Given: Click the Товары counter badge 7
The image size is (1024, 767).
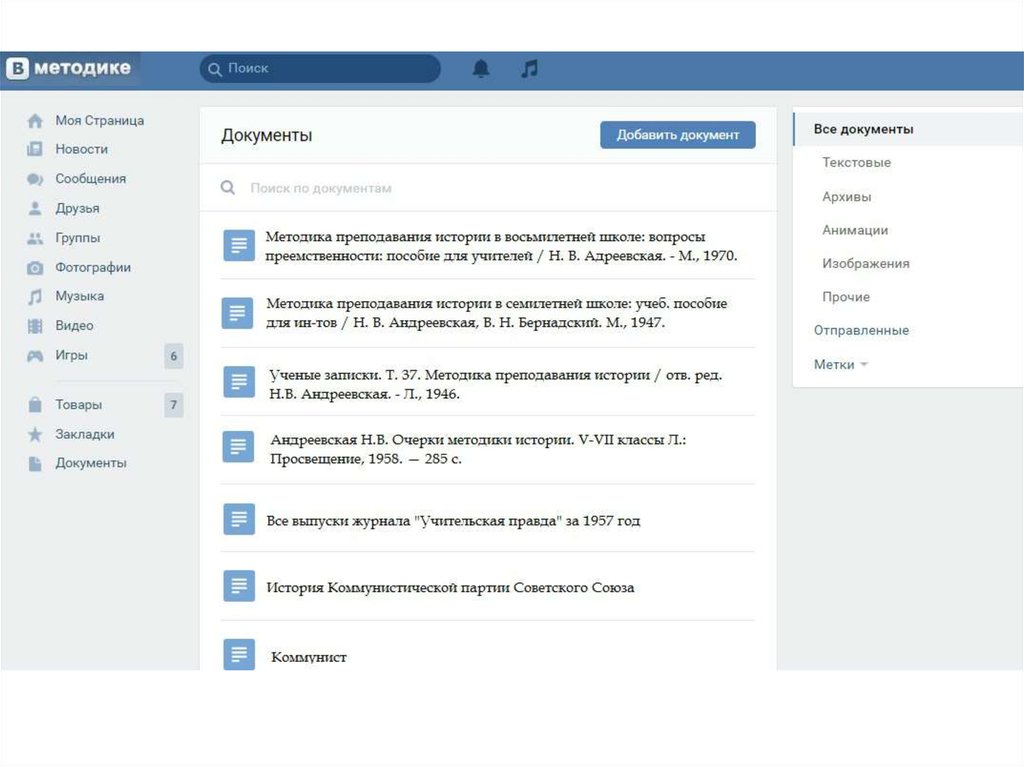Looking at the screenshot, I should coord(174,405).
